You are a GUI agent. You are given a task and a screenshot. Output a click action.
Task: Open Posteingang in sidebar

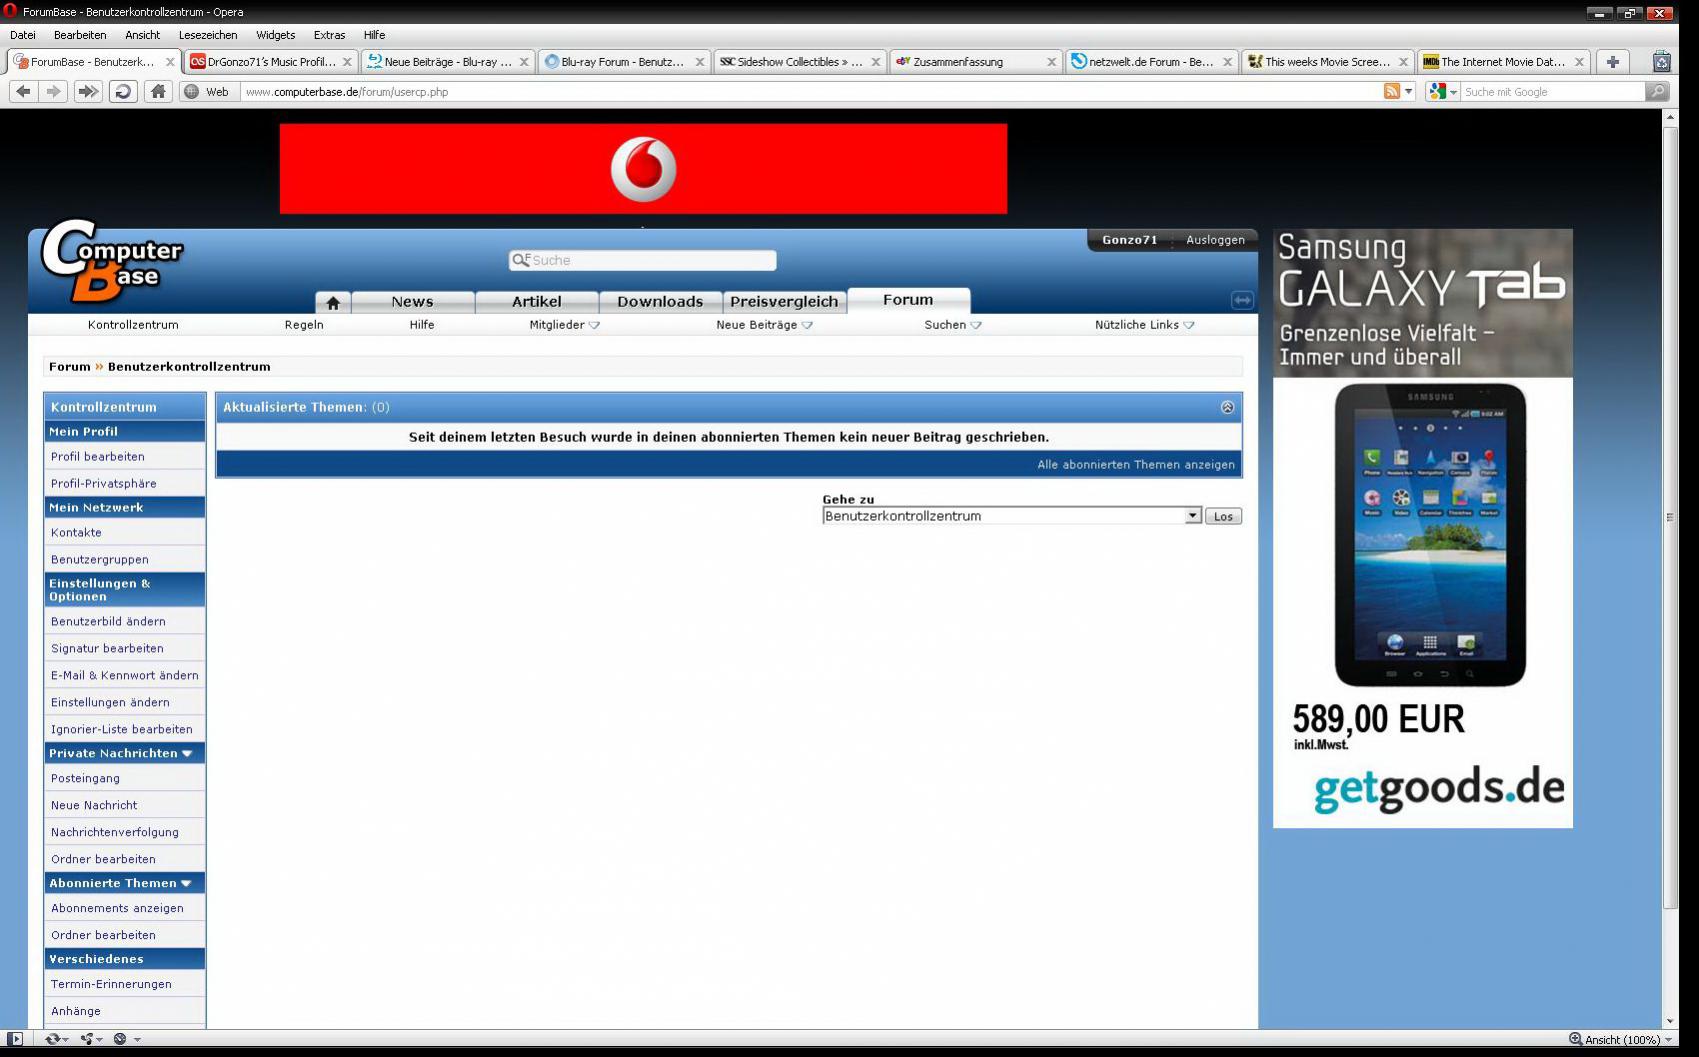tap(85, 779)
